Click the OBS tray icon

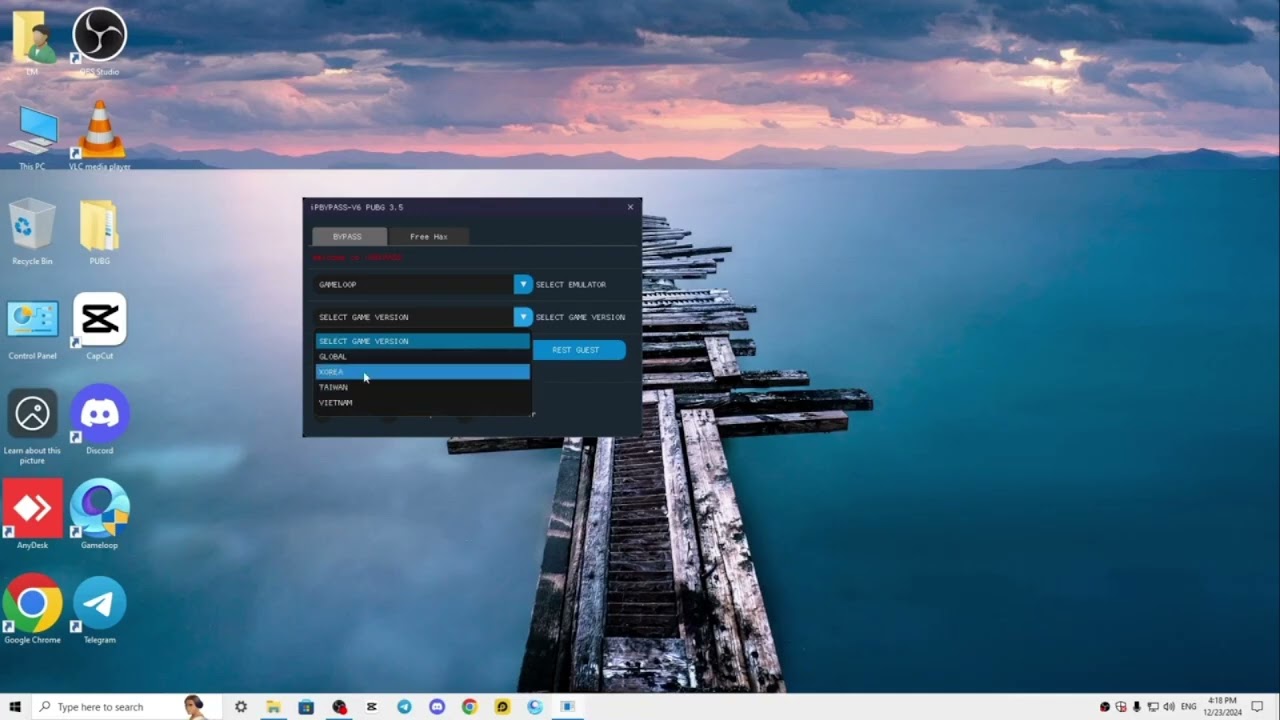1105,707
